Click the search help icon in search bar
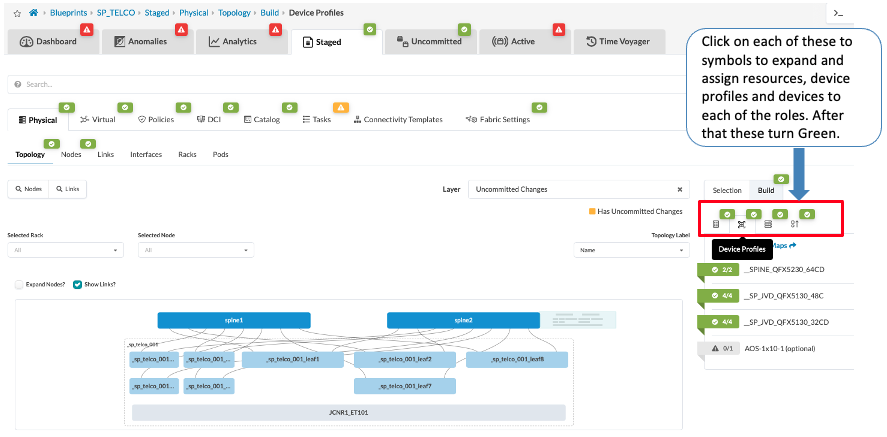 [18, 84]
